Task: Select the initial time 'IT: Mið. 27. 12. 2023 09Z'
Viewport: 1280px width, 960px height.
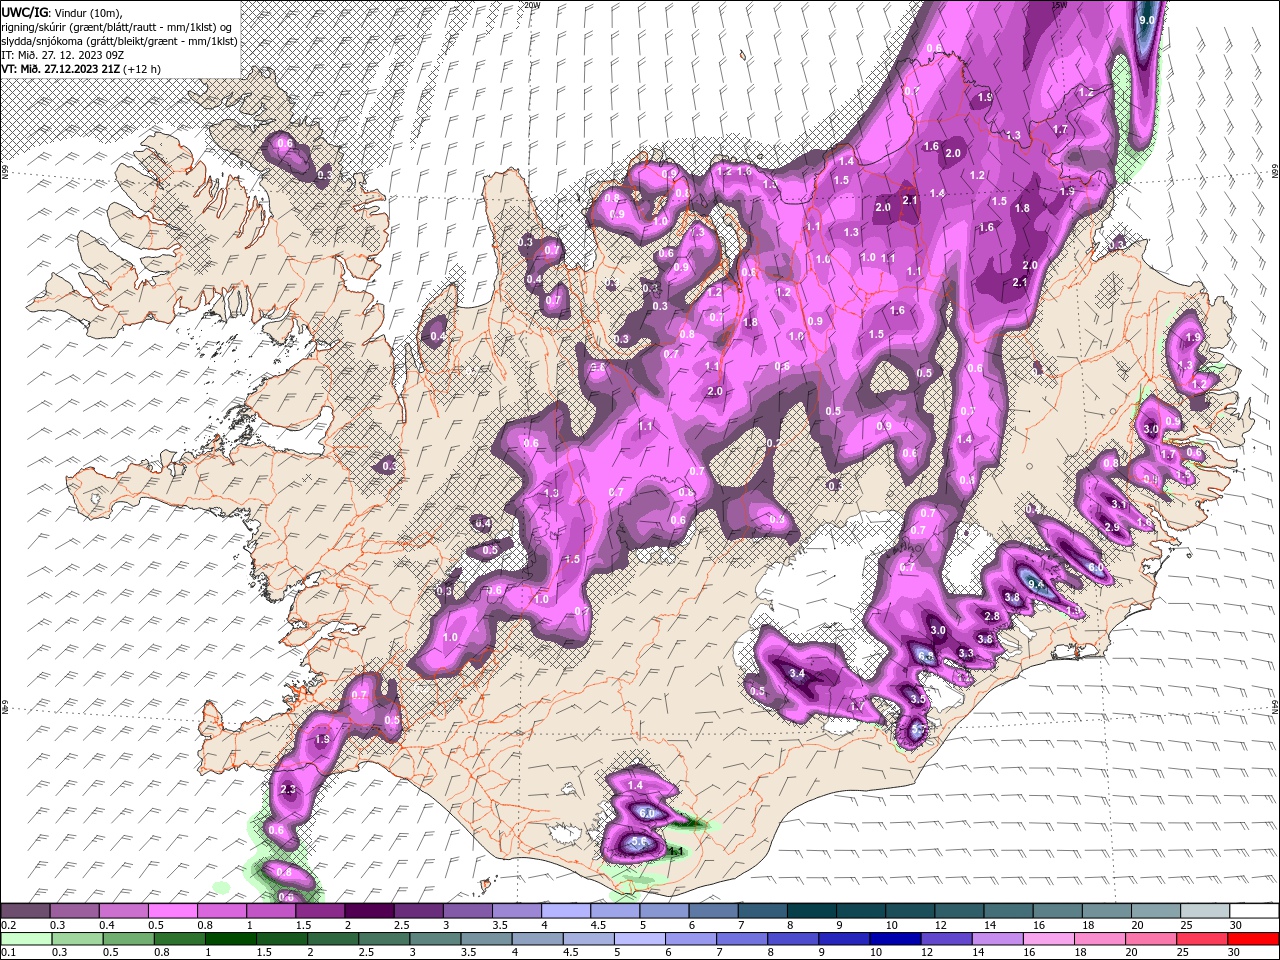Action: (x=62, y=55)
